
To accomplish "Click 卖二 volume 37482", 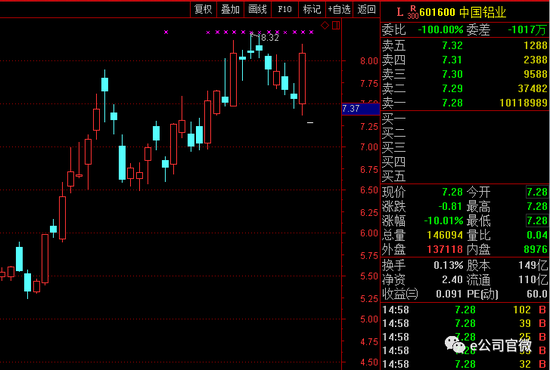I will coord(532,88).
